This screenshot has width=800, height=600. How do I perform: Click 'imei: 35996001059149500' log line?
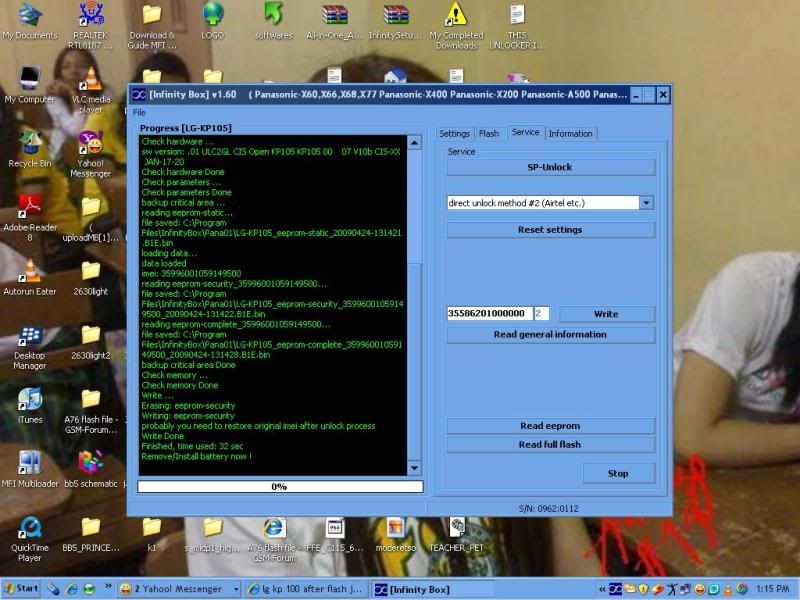coord(191,273)
